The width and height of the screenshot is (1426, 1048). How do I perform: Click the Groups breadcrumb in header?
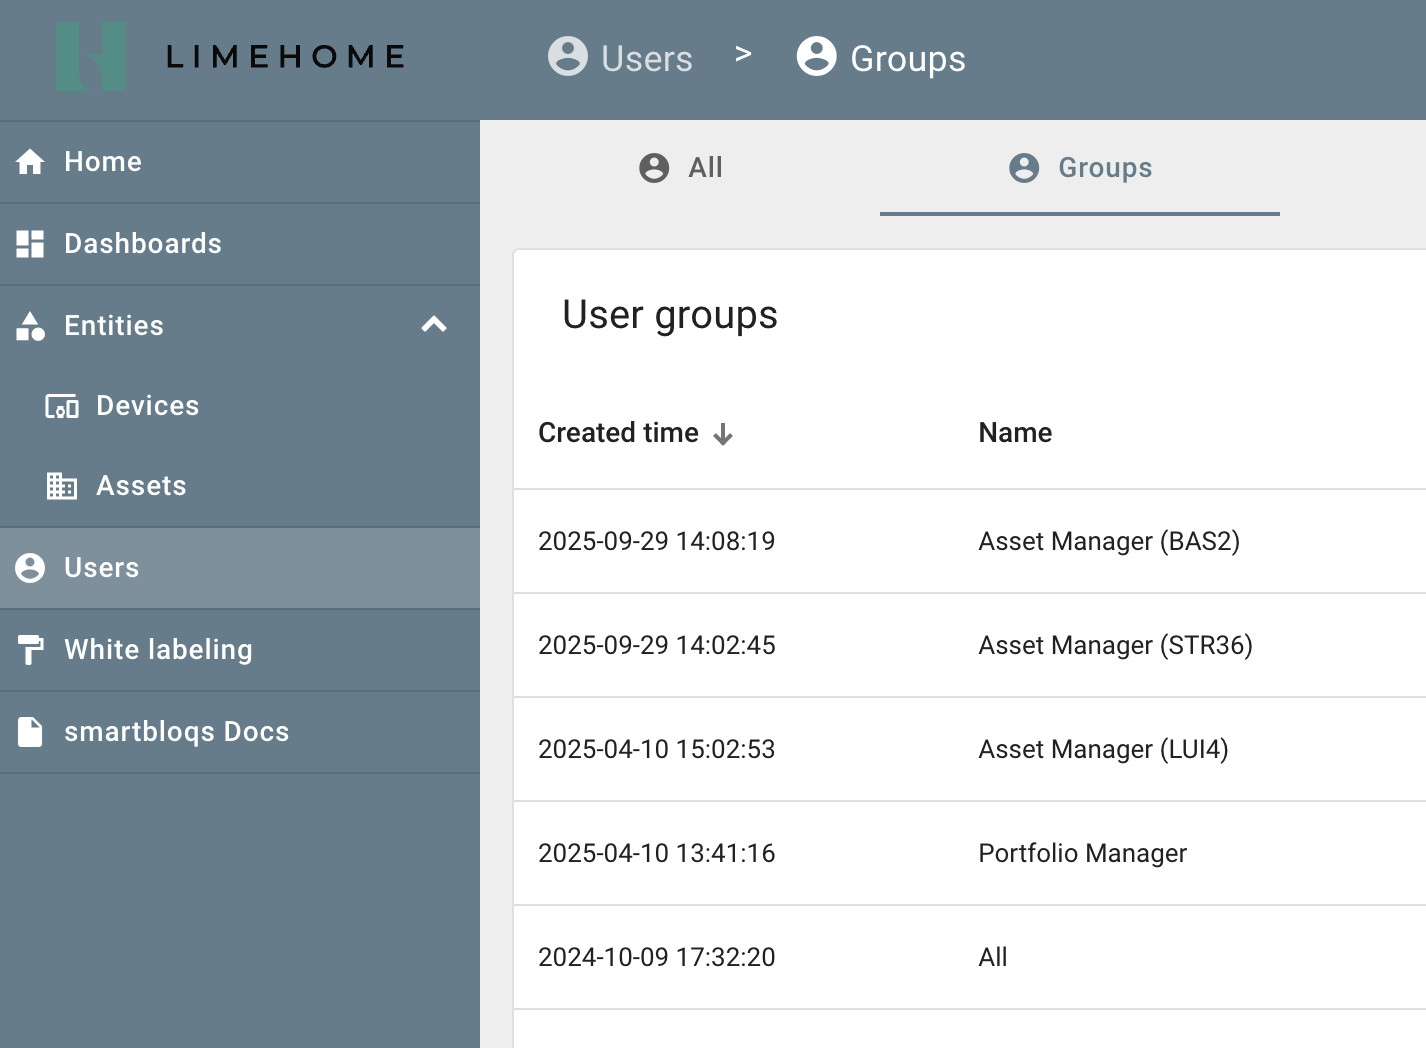point(881,58)
